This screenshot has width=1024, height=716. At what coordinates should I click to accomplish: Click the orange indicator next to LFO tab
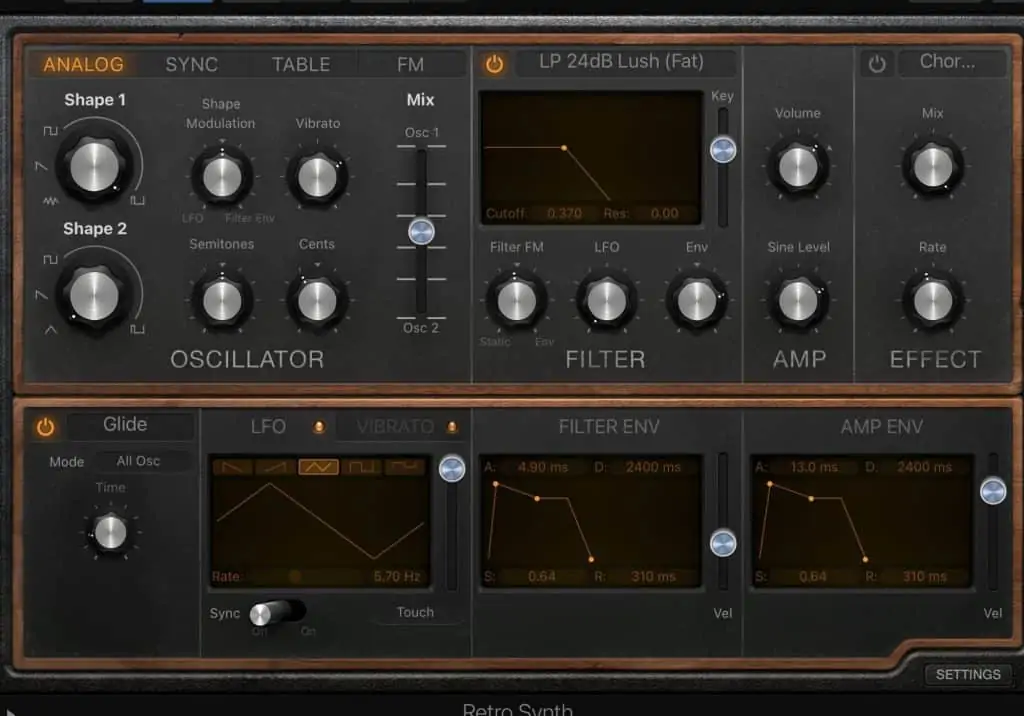pyautogui.click(x=319, y=427)
